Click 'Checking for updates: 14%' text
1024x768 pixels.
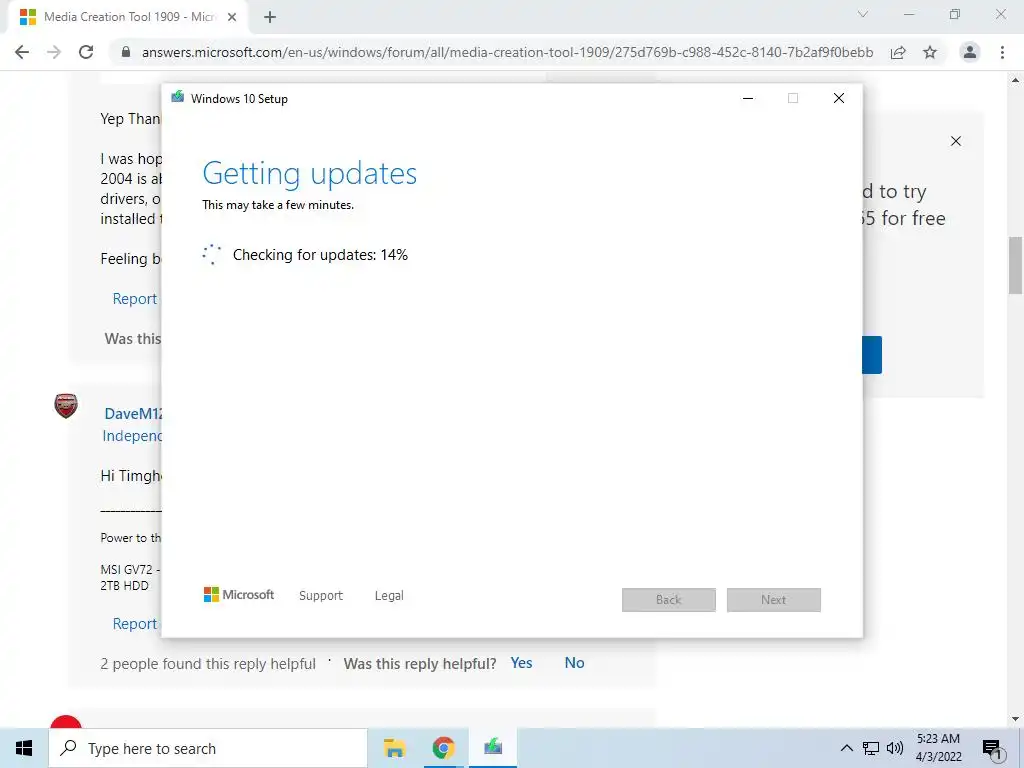coord(320,255)
